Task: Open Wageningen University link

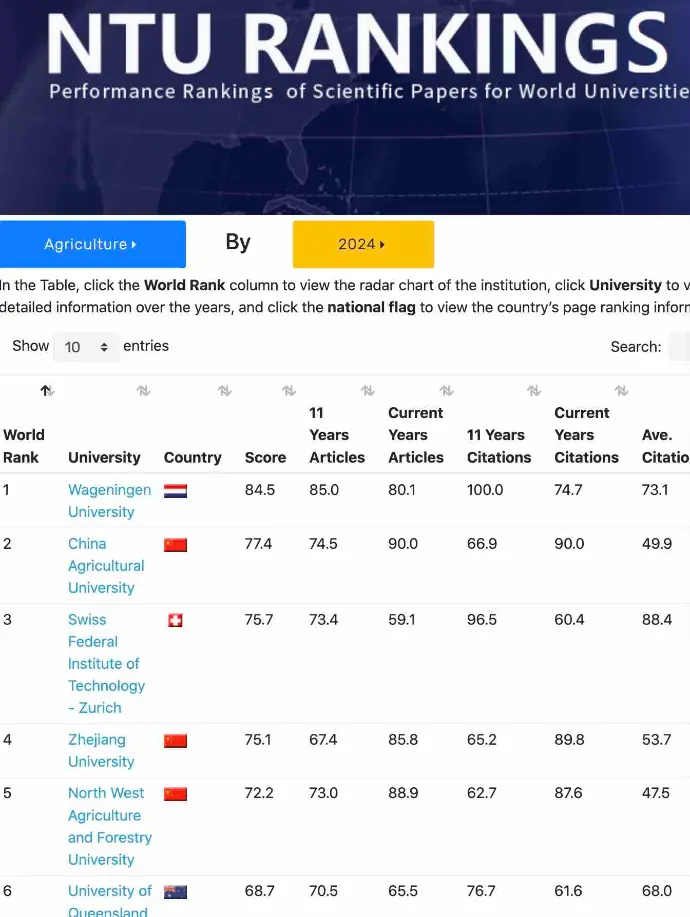Action: [109, 501]
